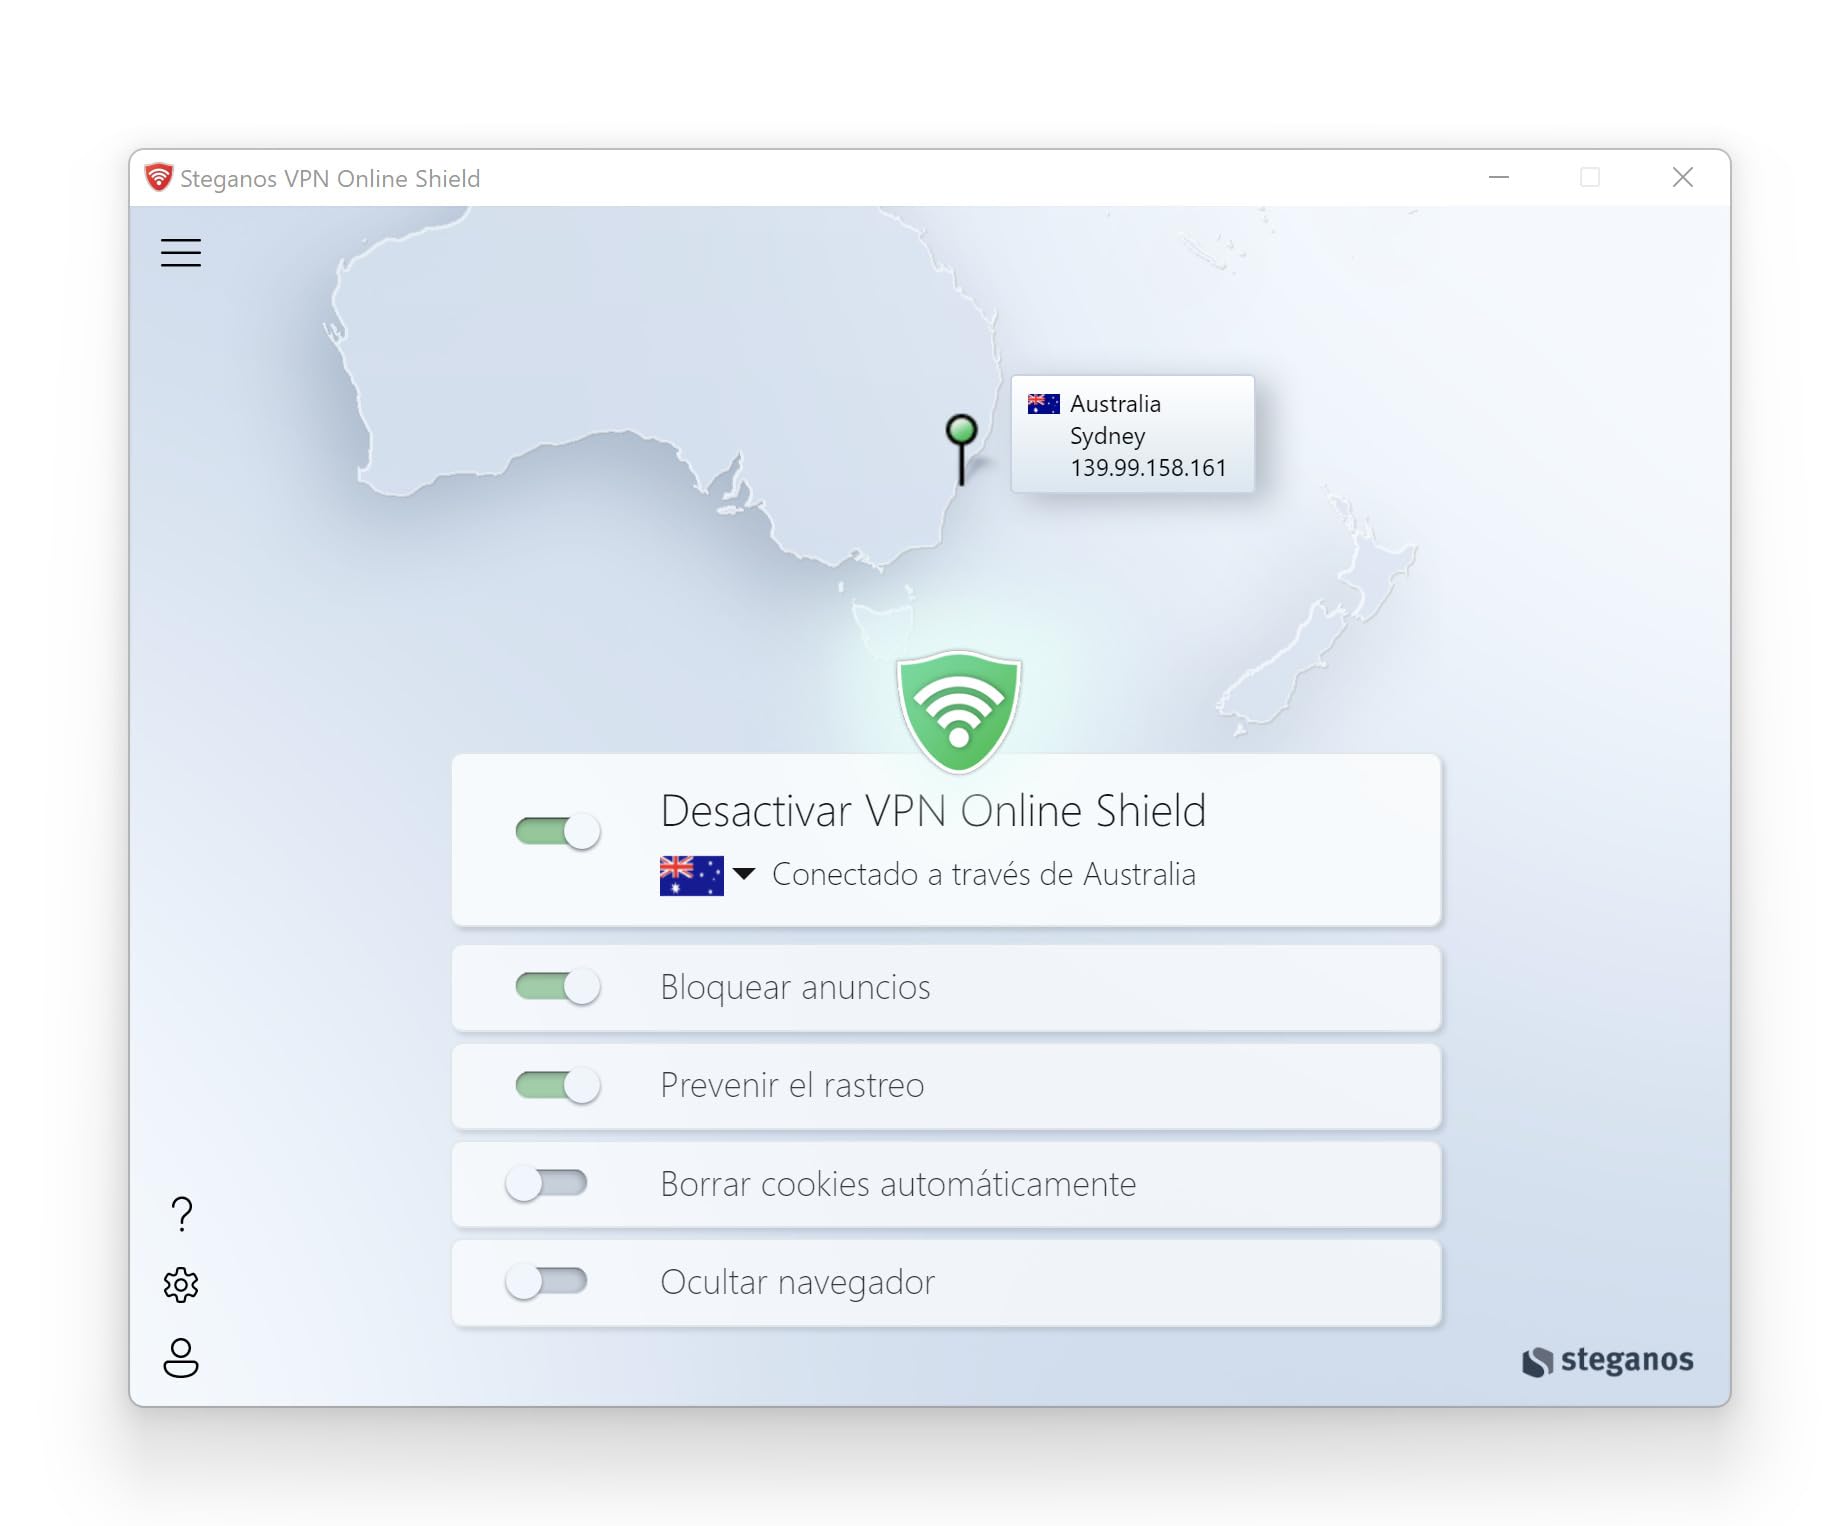Click the steganos brand logo

point(1607,1361)
